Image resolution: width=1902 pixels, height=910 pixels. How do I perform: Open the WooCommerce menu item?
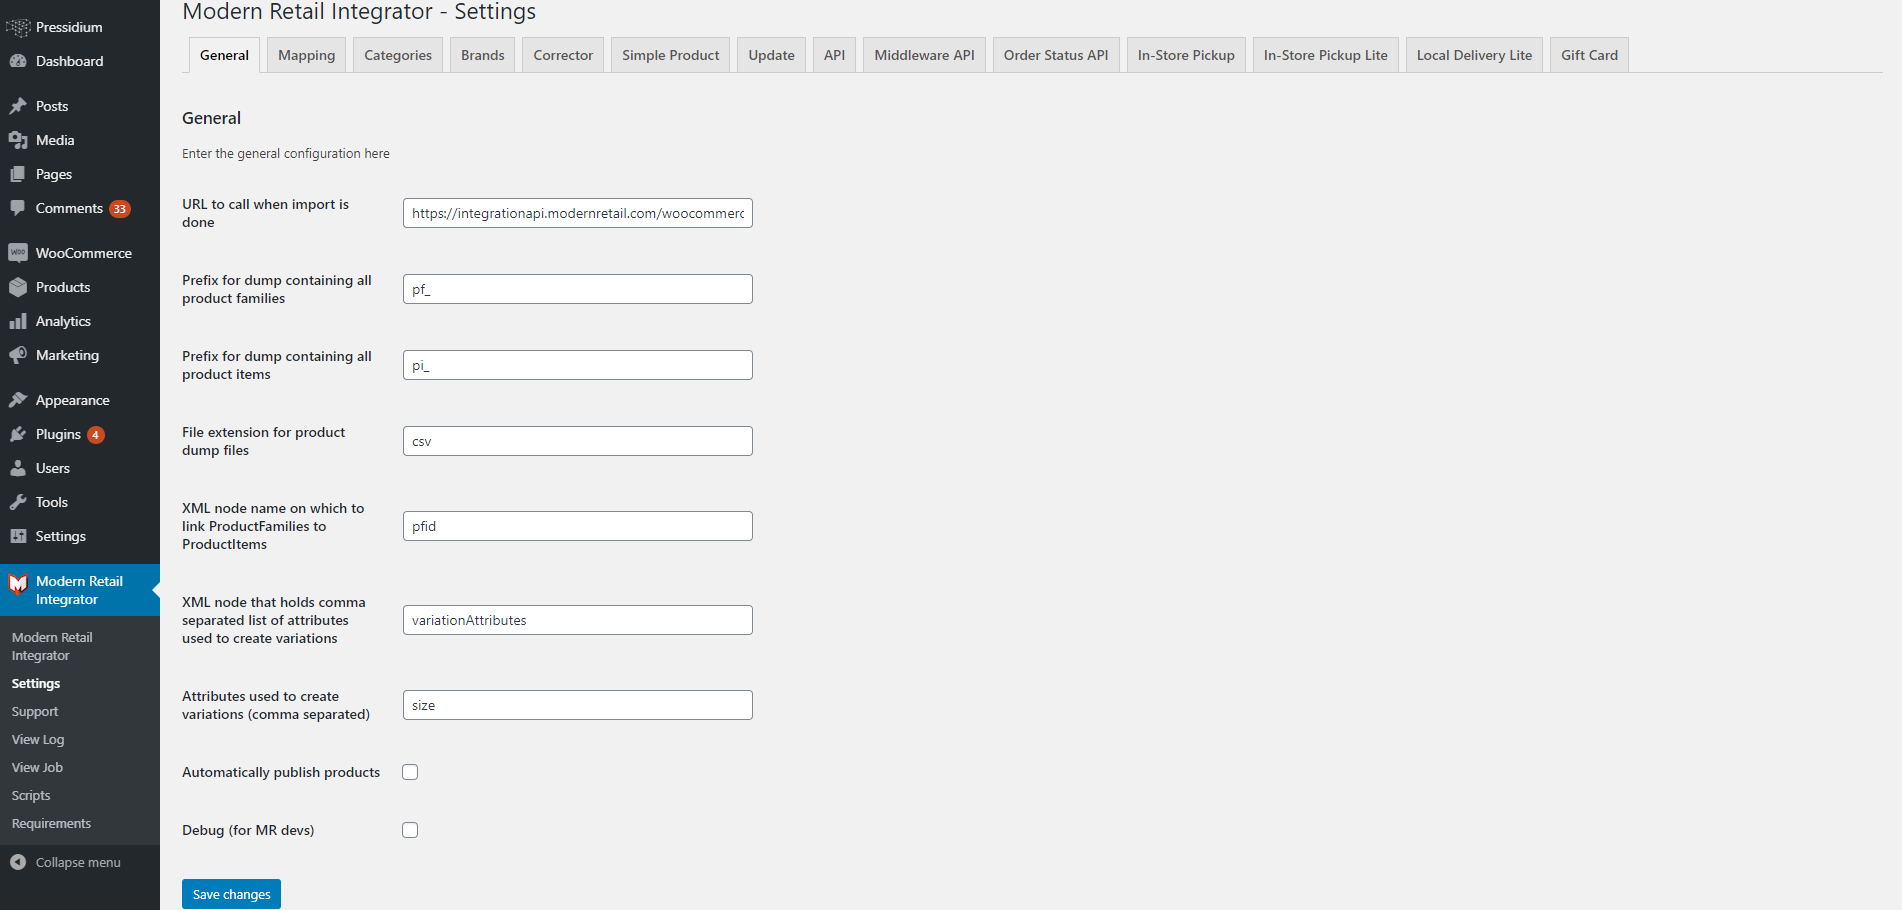click(80, 253)
